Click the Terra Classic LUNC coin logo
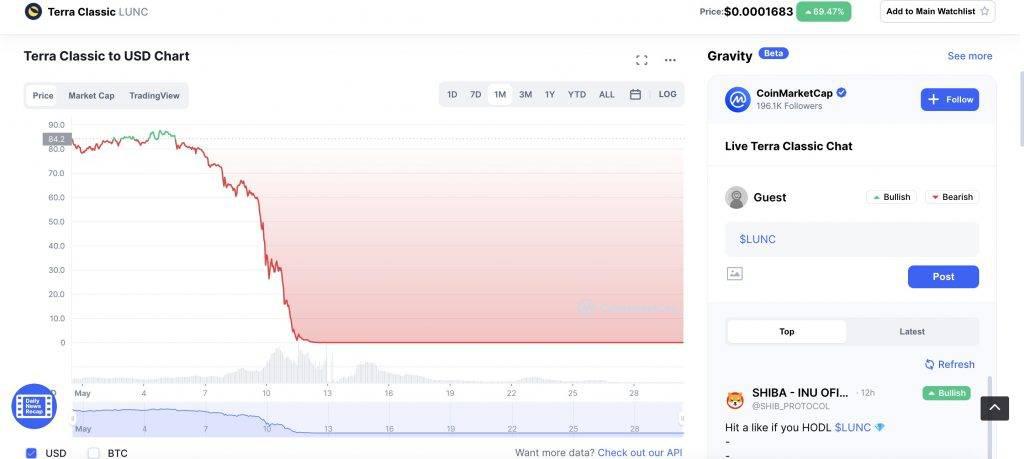1024x459 pixels. pyautogui.click(x=33, y=12)
